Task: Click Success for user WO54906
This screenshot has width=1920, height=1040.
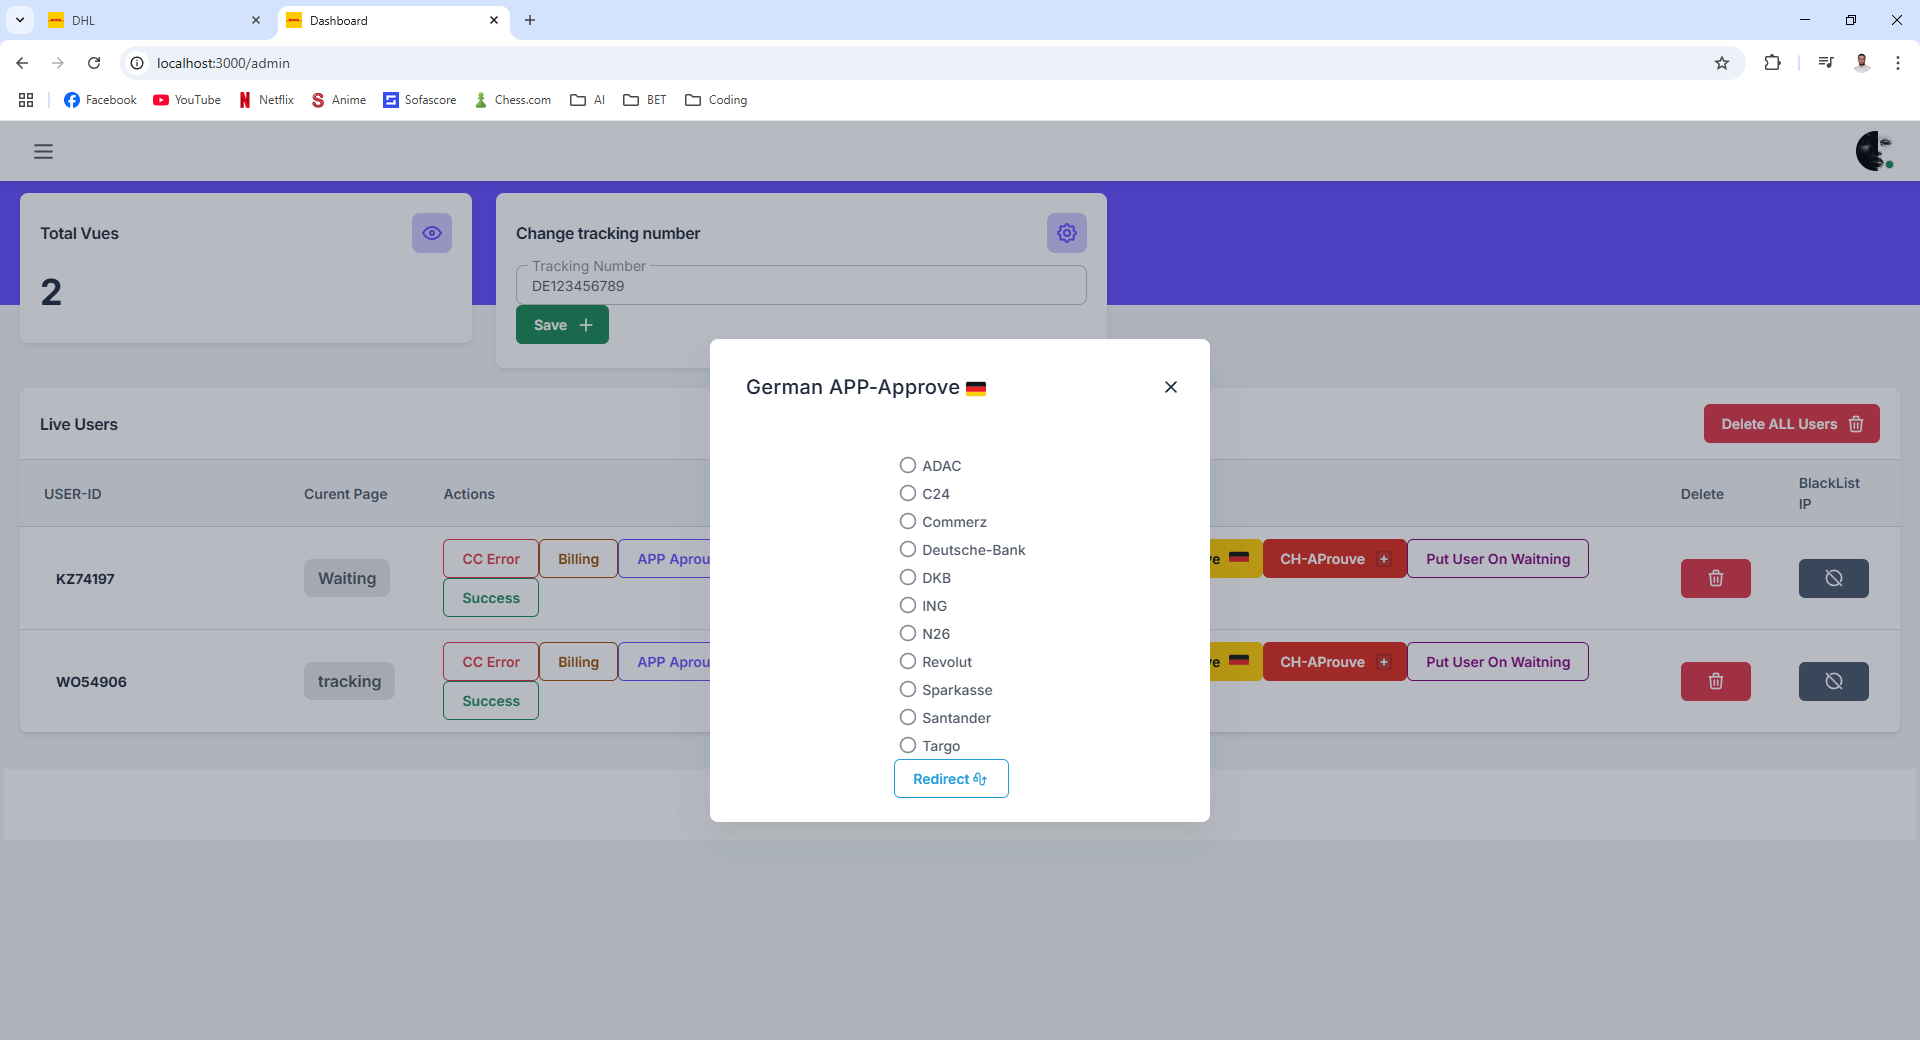Action: [x=491, y=701]
